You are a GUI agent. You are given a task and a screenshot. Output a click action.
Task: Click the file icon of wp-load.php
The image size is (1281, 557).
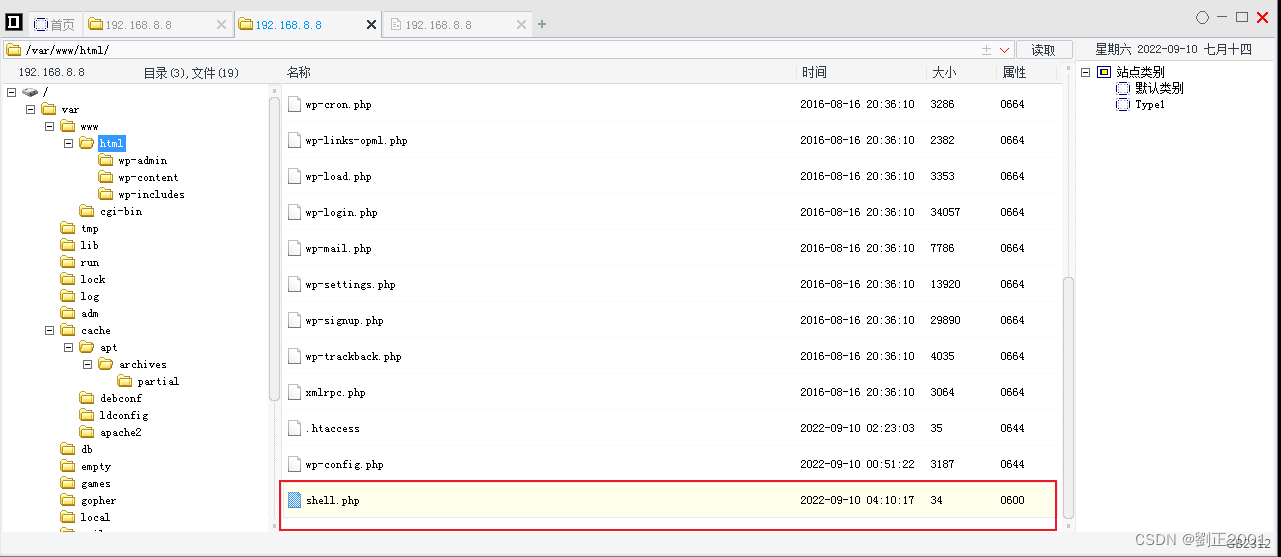point(294,176)
